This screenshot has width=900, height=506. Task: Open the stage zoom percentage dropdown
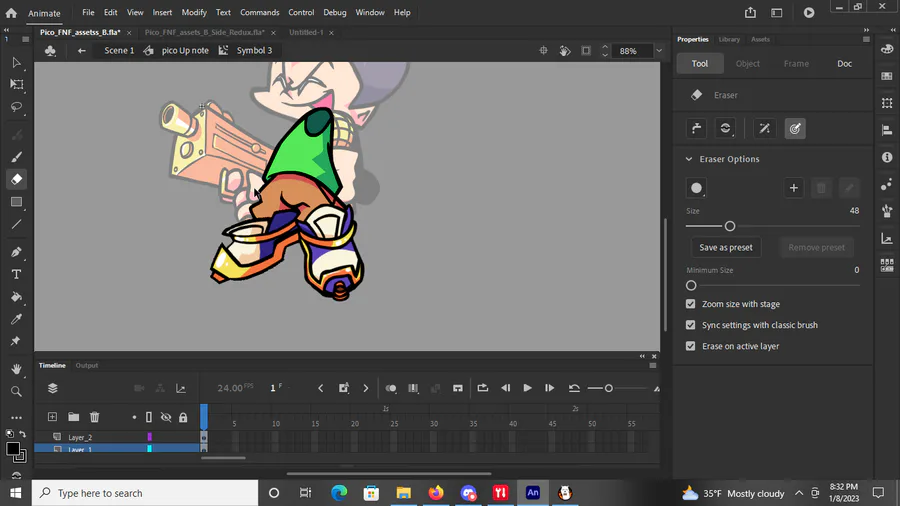click(x=657, y=51)
